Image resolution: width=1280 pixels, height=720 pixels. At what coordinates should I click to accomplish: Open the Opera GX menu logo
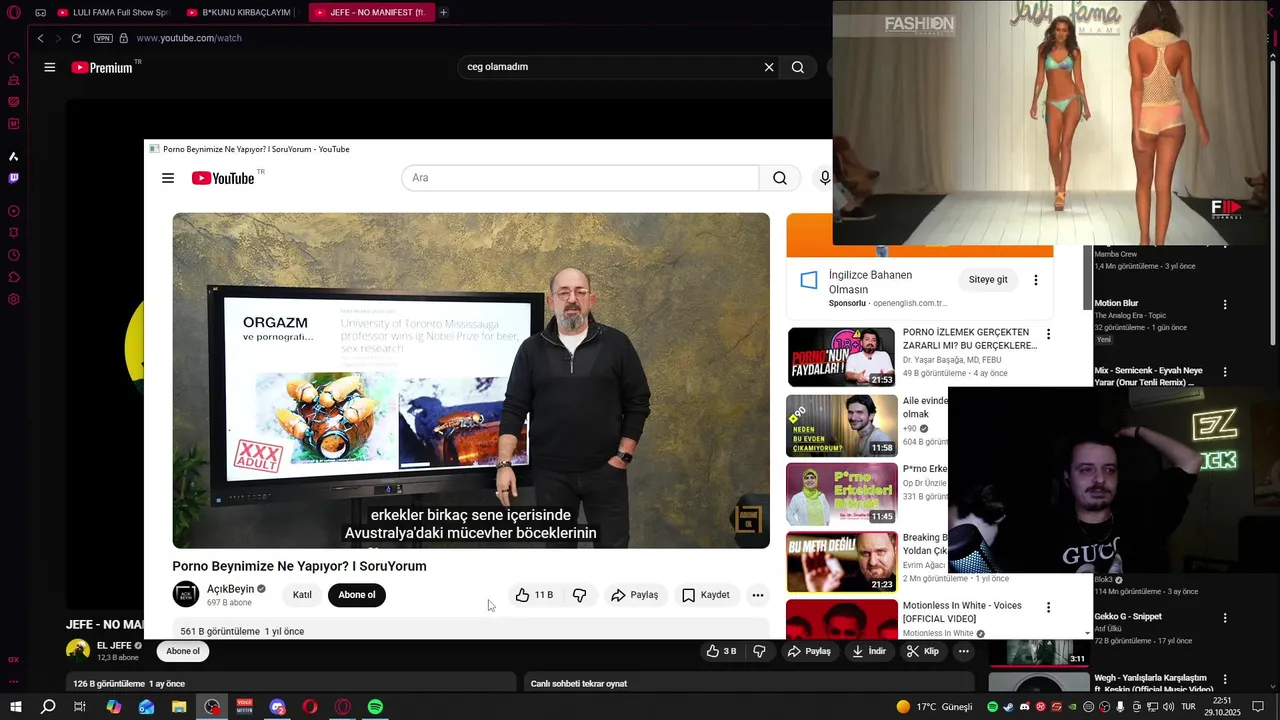pos(14,13)
